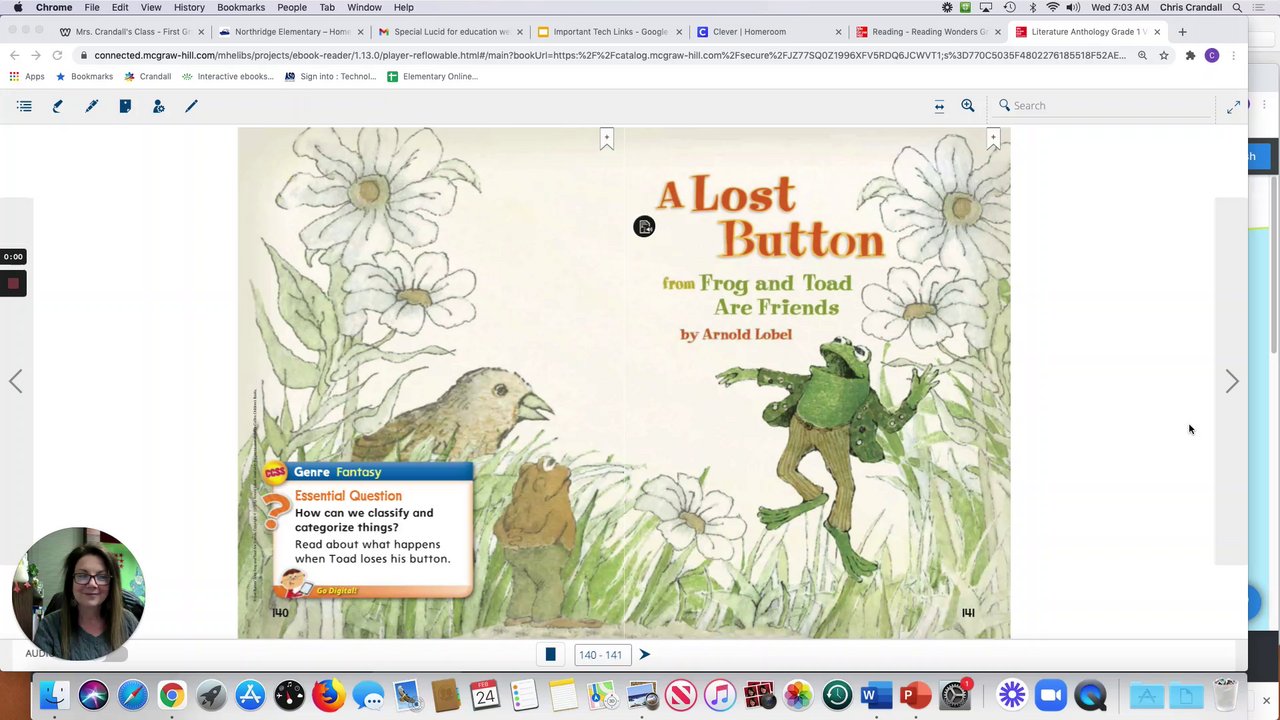Click the audio note icon near the title
Screen dimensions: 1280x720
pyautogui.click(x=644, y=227)
